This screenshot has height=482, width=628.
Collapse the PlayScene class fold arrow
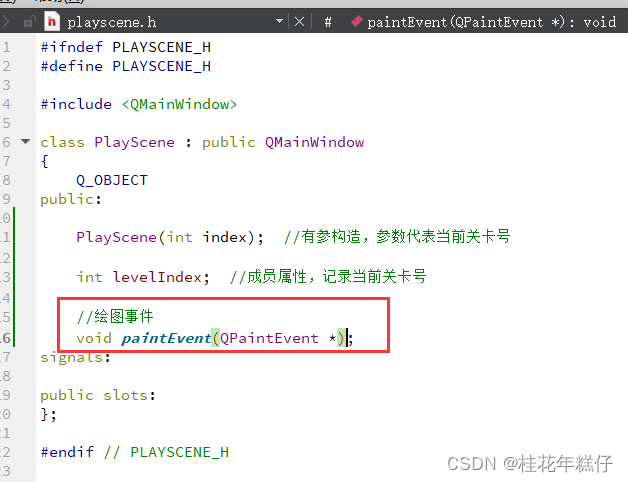pos(26,141)
